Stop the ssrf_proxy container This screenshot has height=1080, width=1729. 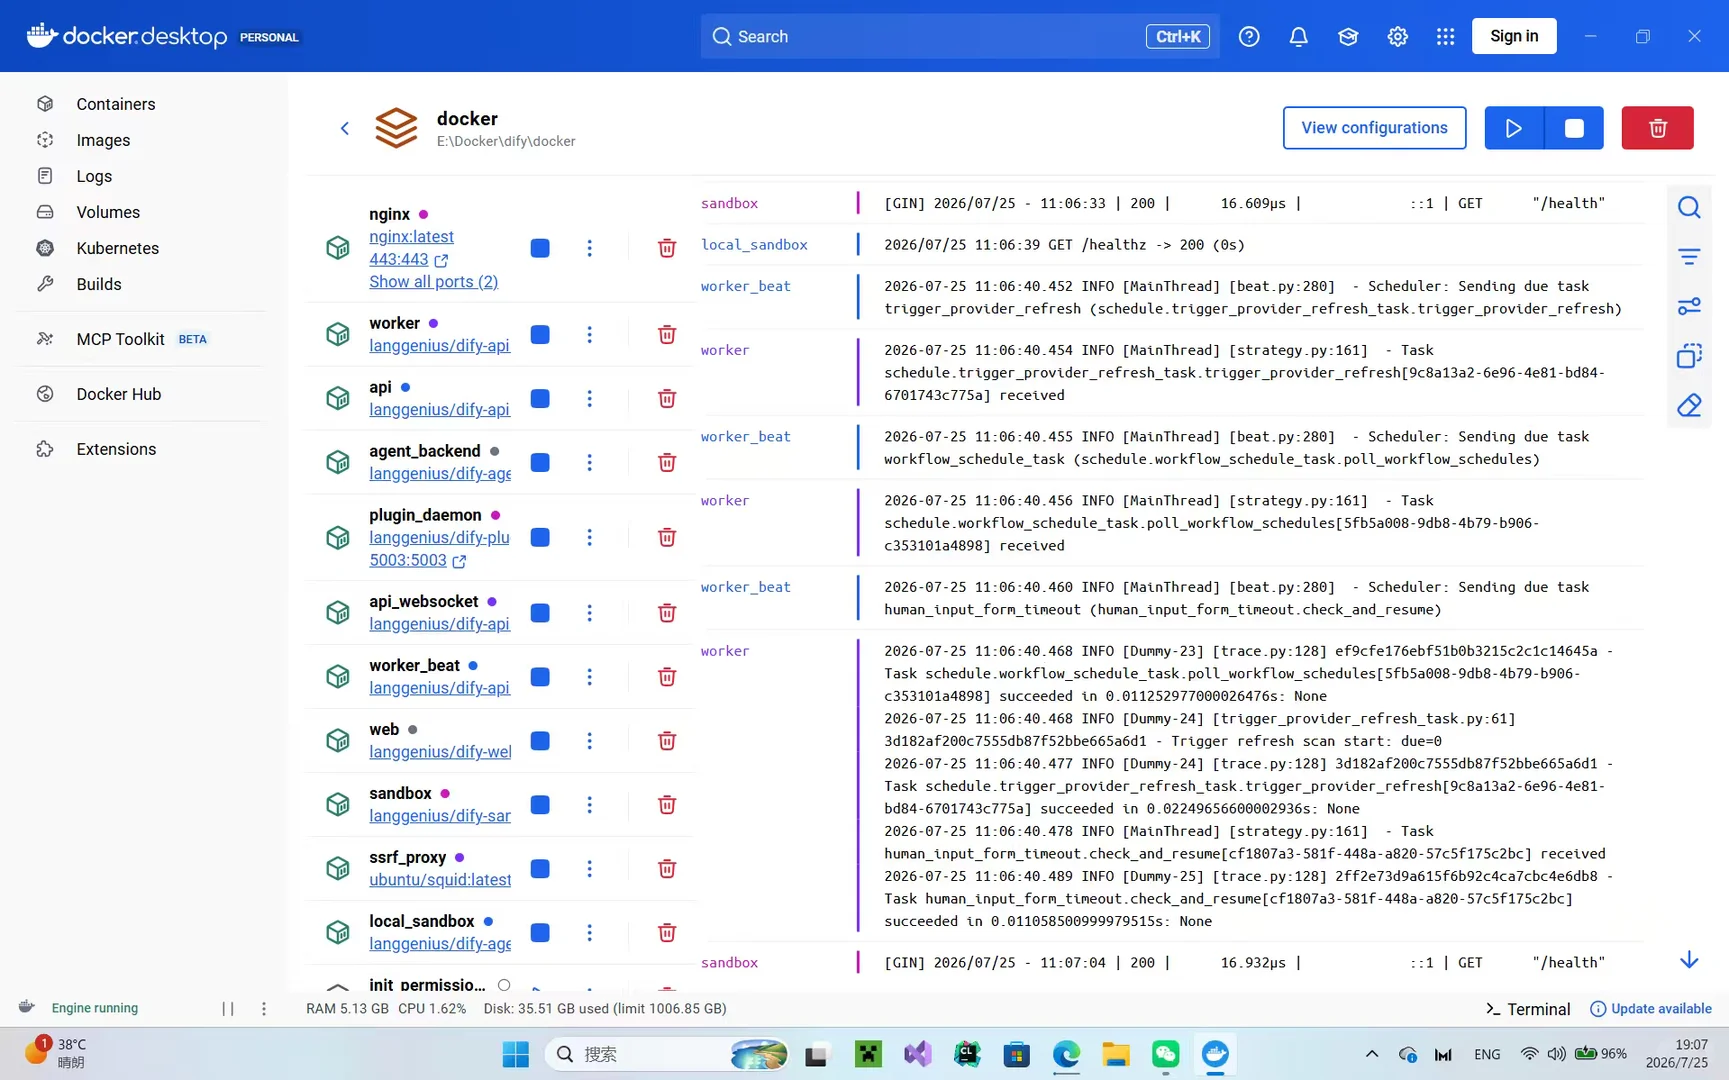(x=540, y=869)
